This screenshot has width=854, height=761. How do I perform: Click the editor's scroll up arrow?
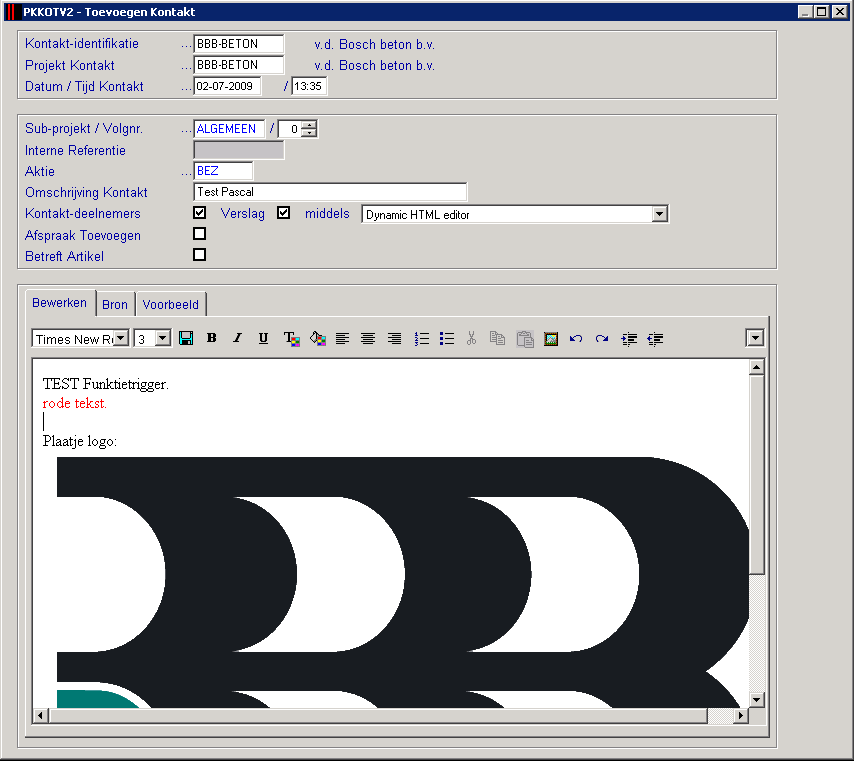756,368
